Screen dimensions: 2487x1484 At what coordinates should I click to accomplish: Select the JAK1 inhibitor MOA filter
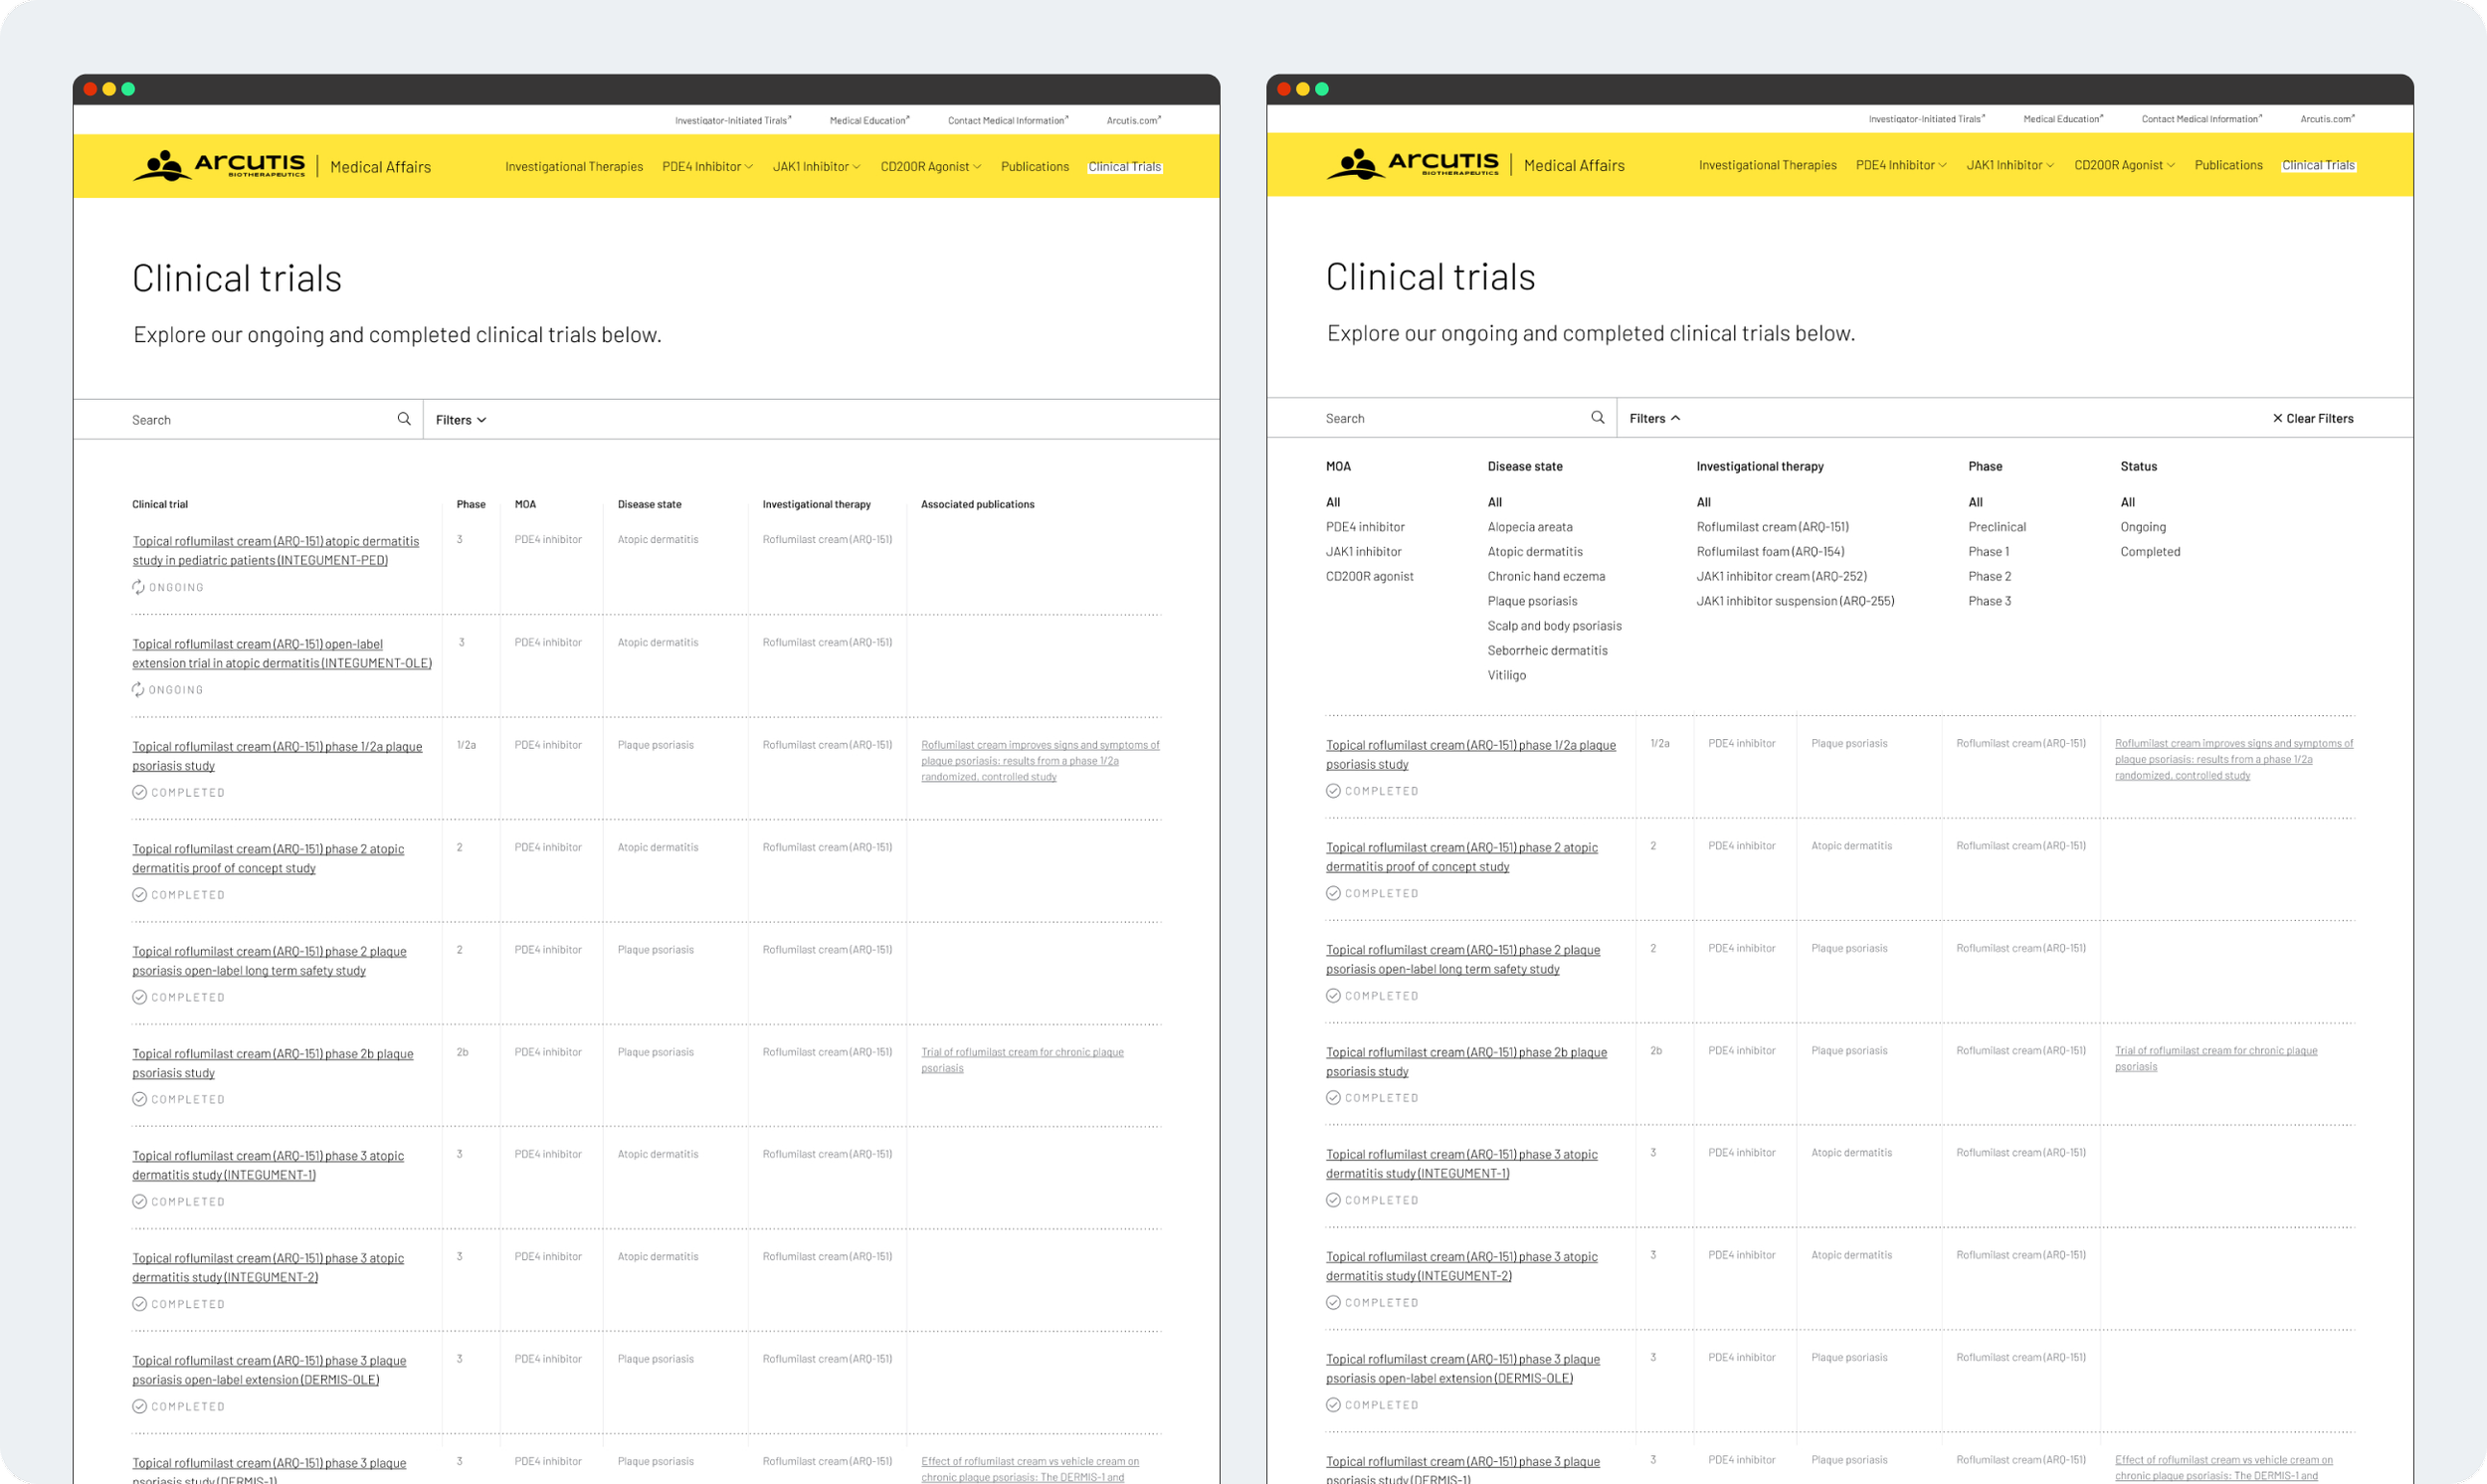click(1363, 552)
